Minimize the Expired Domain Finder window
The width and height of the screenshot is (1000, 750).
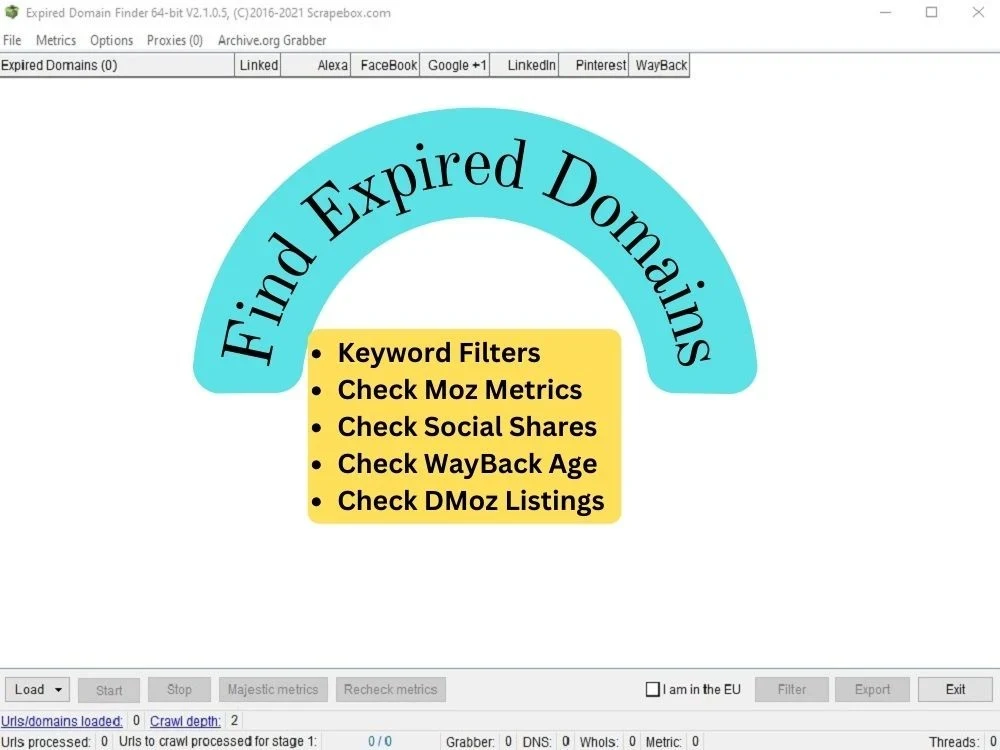885,12
